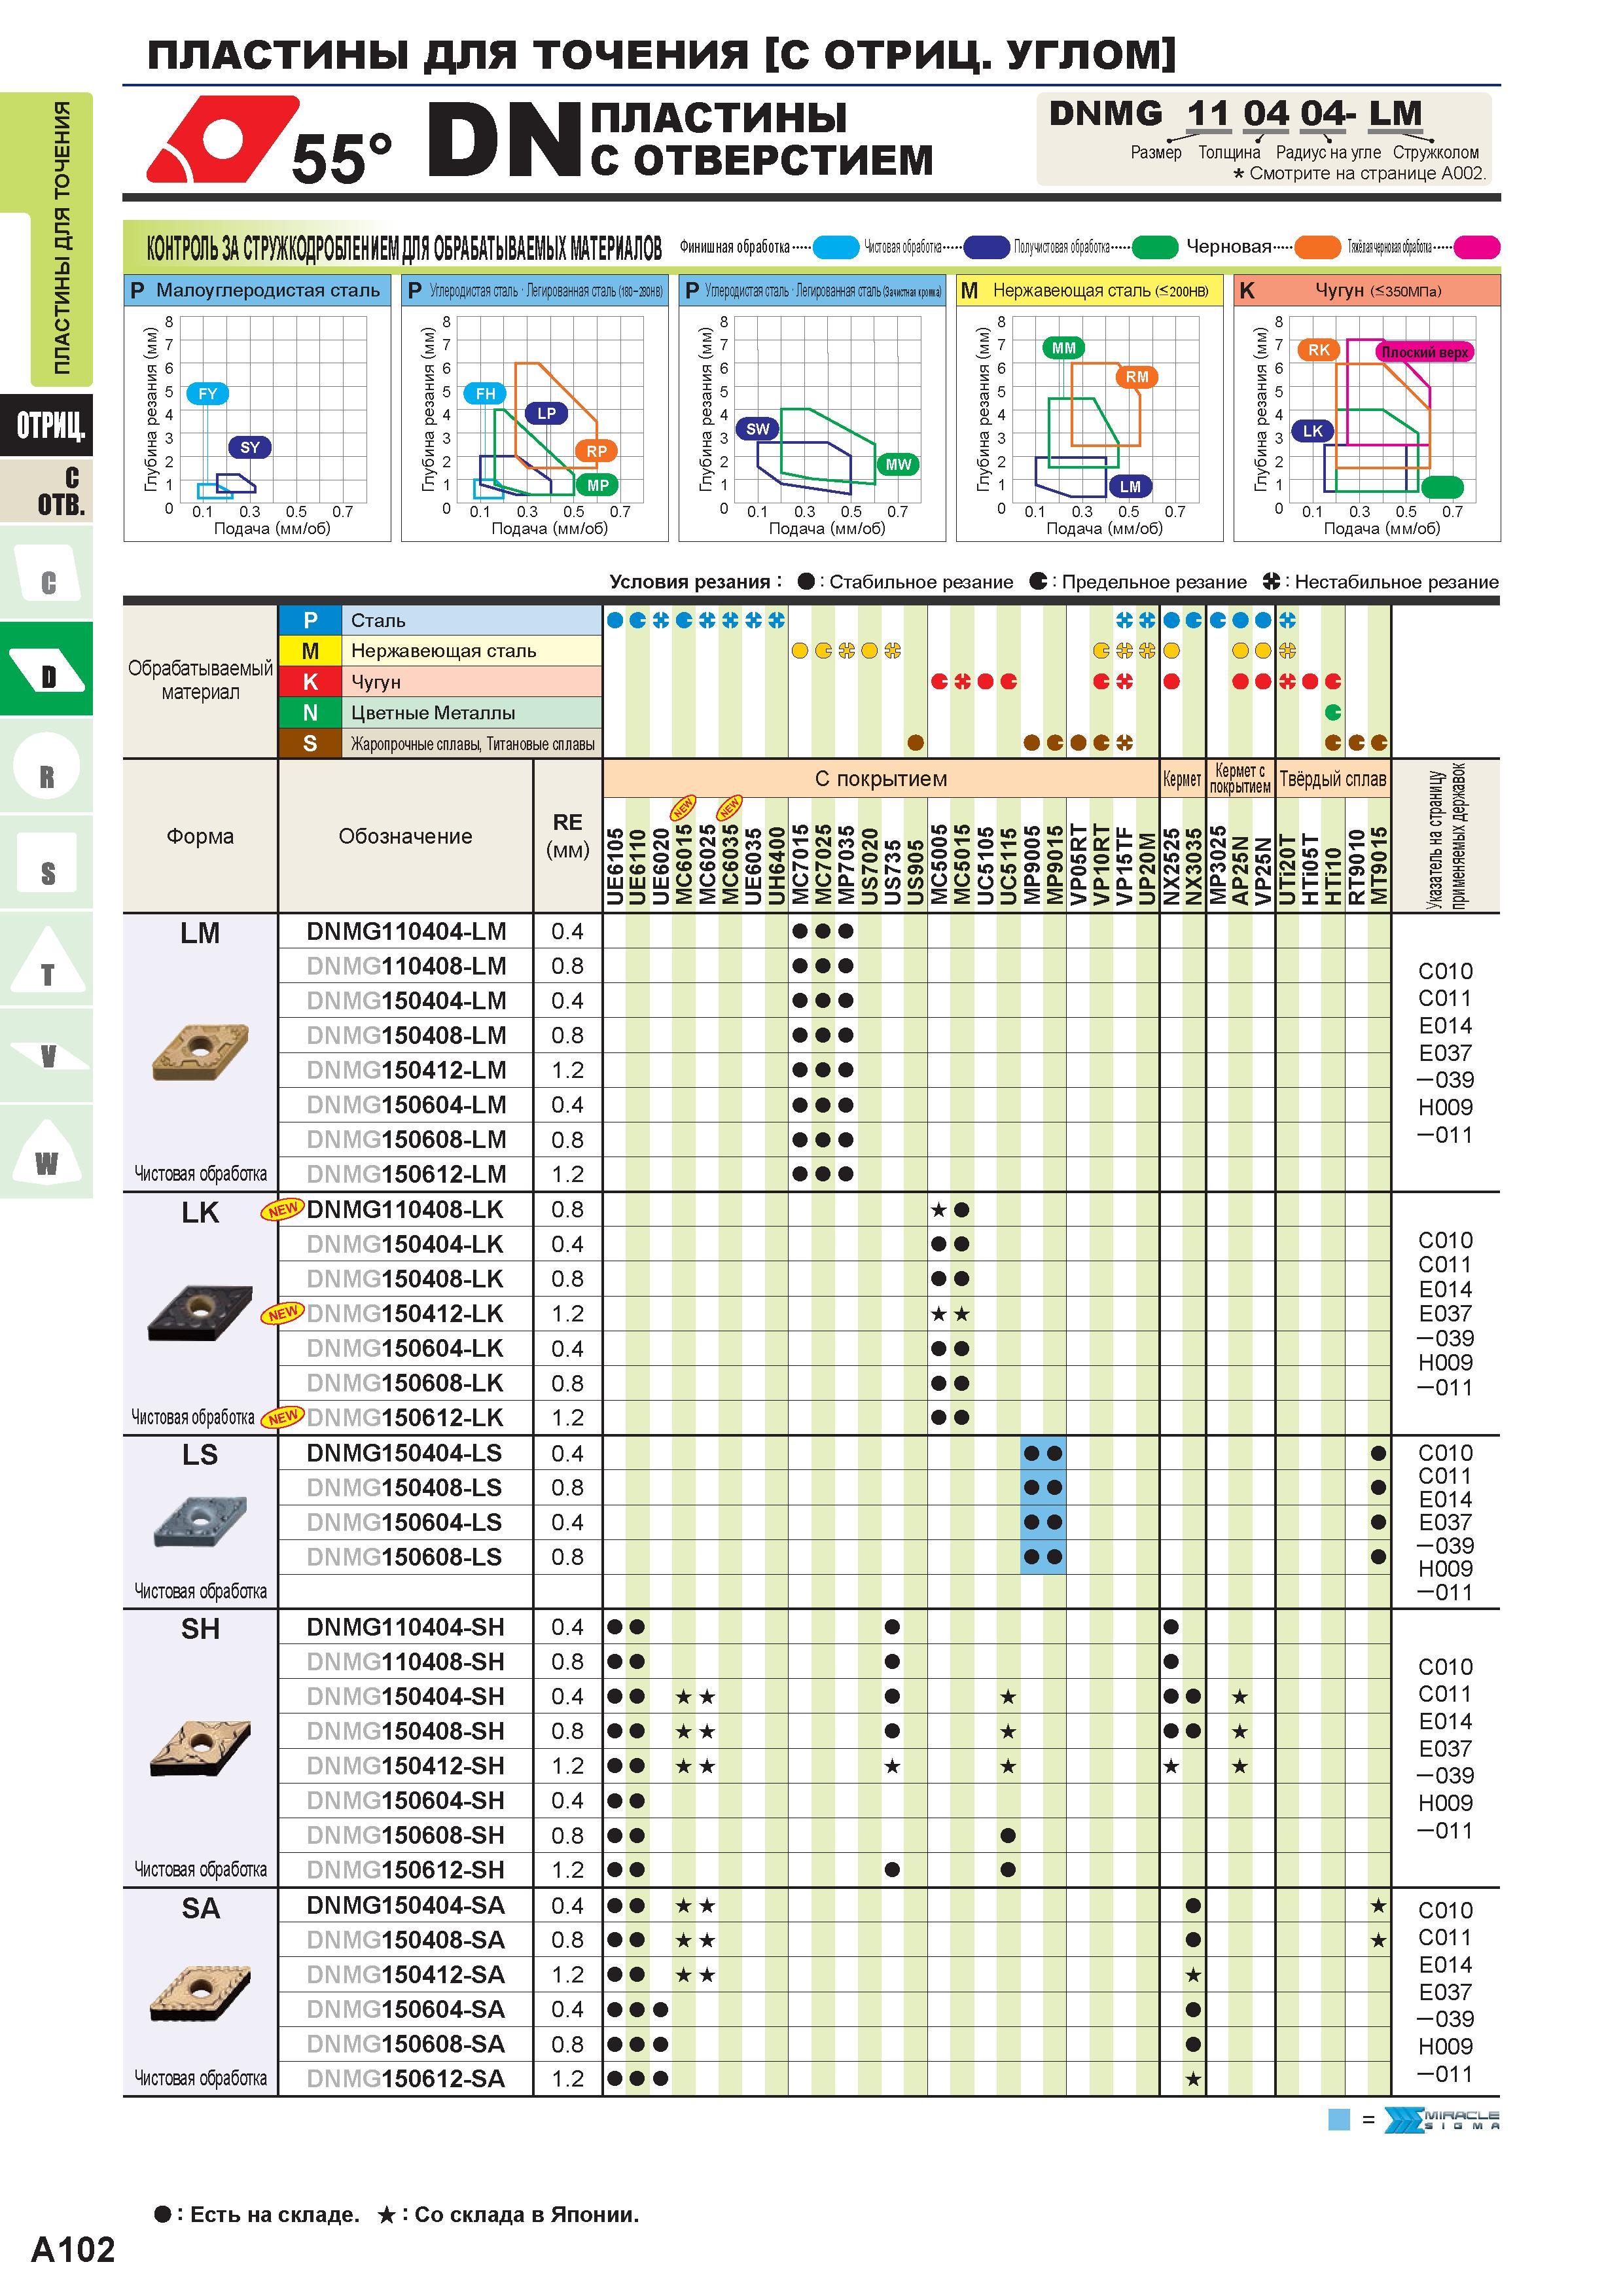
Task: Click the RM label in stainless steel chart
Action: coord(1137,377)
